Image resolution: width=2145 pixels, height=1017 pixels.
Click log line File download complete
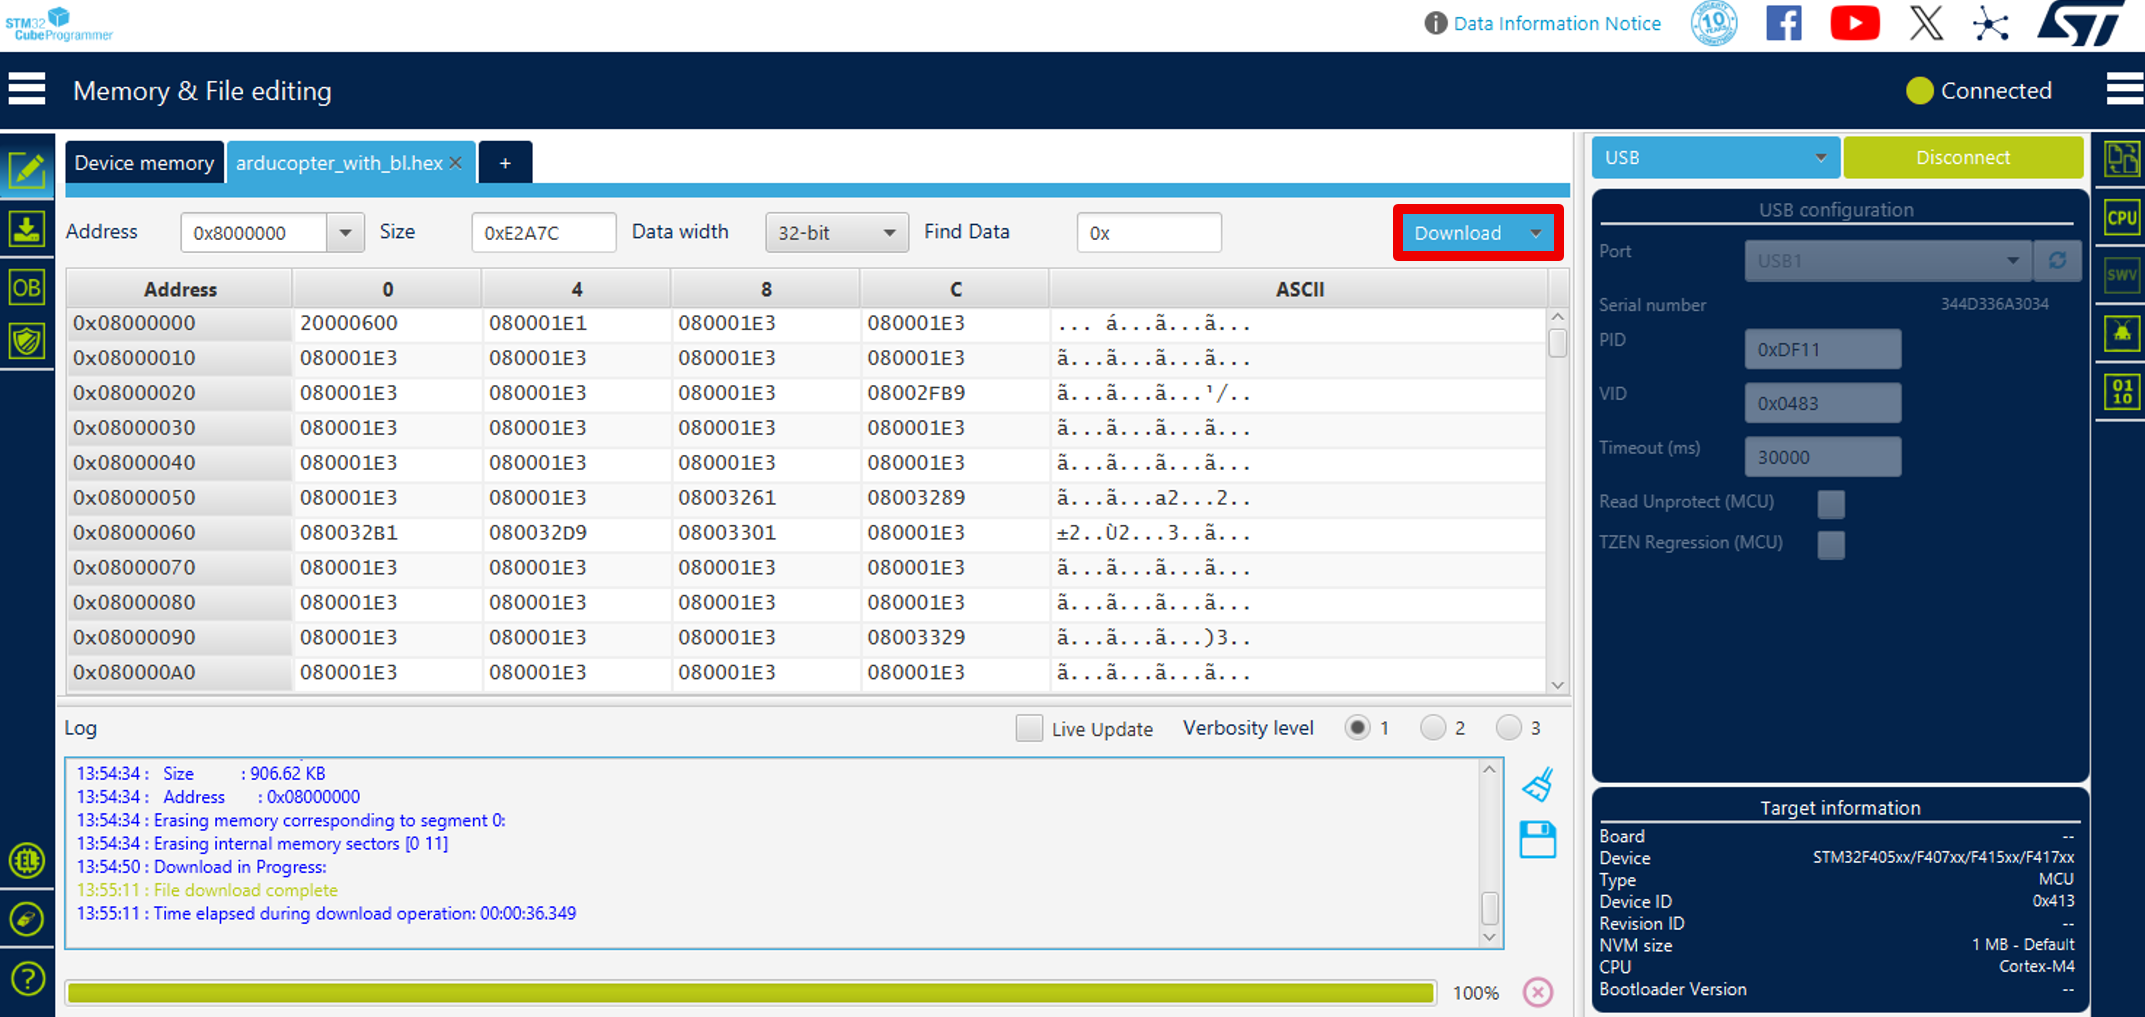207,890
